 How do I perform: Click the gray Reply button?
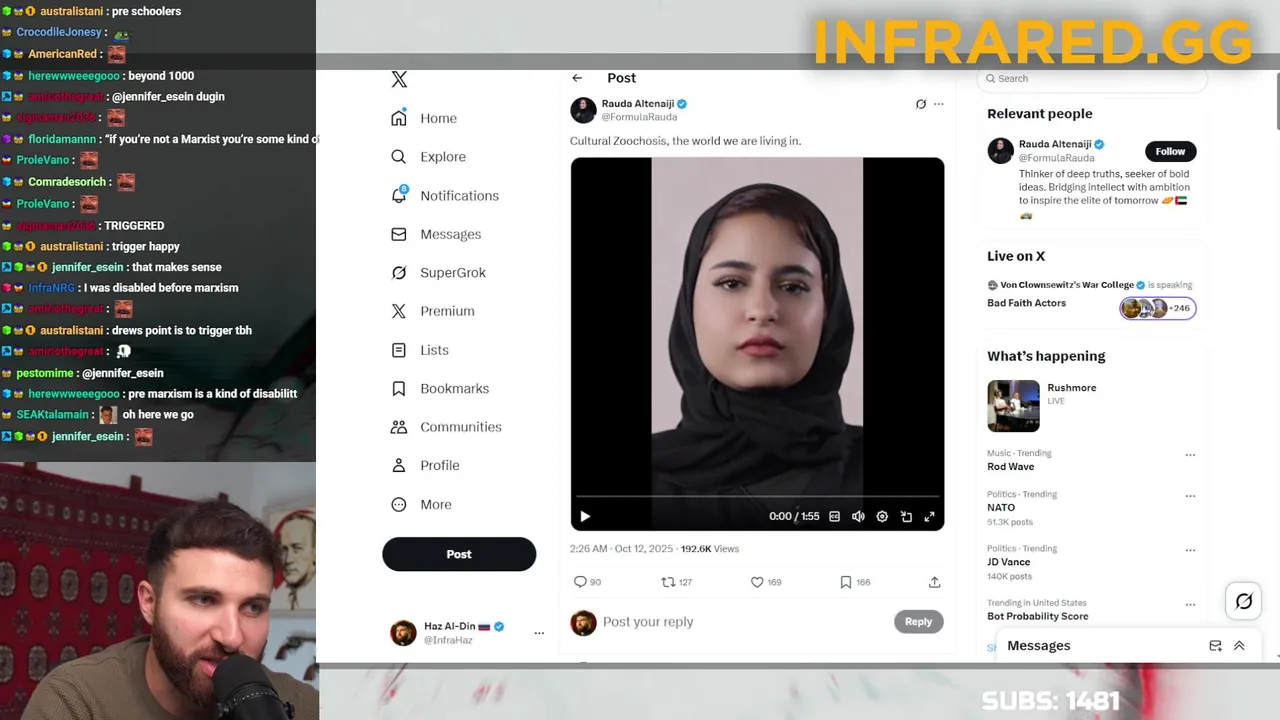pos(918,622)
